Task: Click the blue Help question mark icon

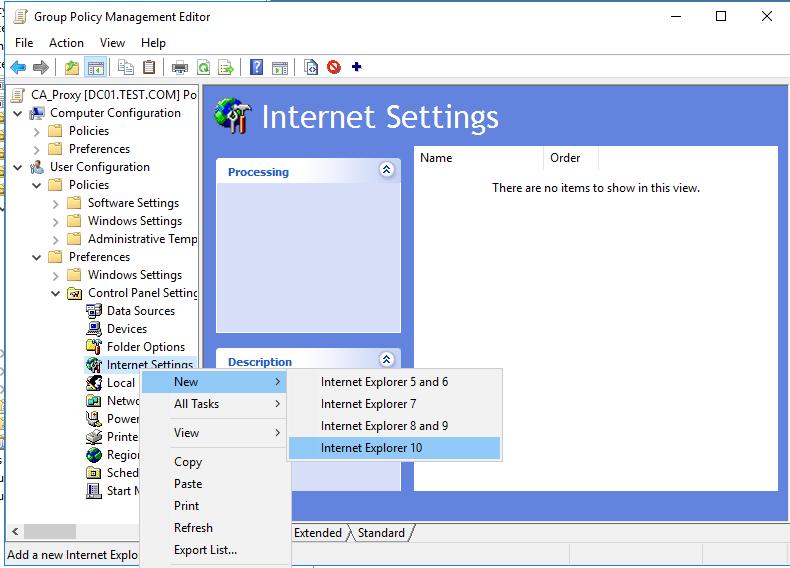Action: pyautogui.click(x=256, y=67)
